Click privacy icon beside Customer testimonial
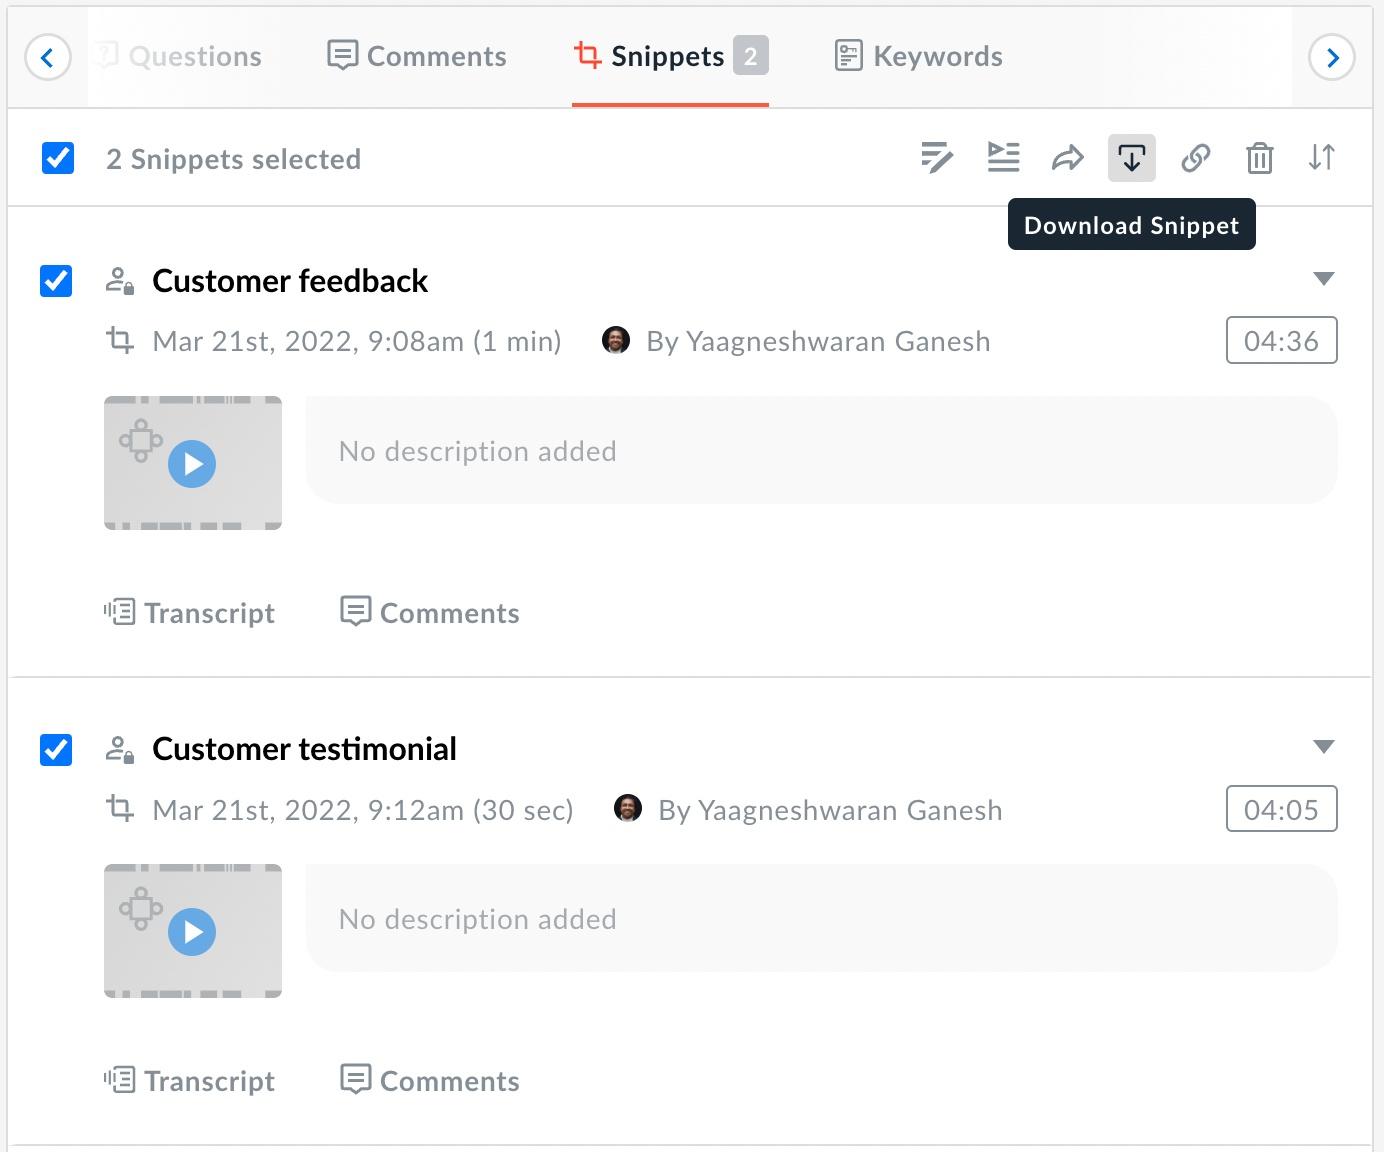 pos(120,749)
